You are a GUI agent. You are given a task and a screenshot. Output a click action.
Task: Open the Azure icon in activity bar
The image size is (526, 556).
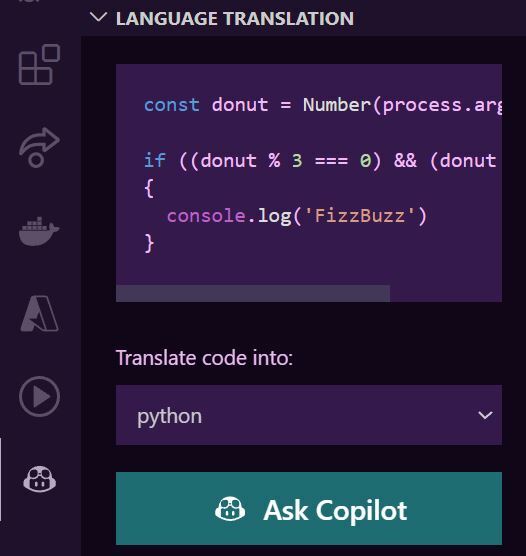click(x=39, y=313)
